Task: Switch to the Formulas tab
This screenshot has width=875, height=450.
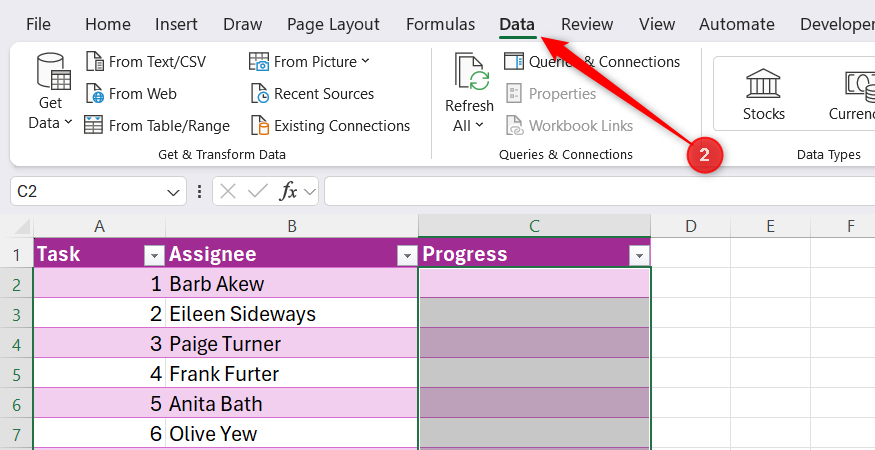Action: pyautogui.click(x=440, y=25)
